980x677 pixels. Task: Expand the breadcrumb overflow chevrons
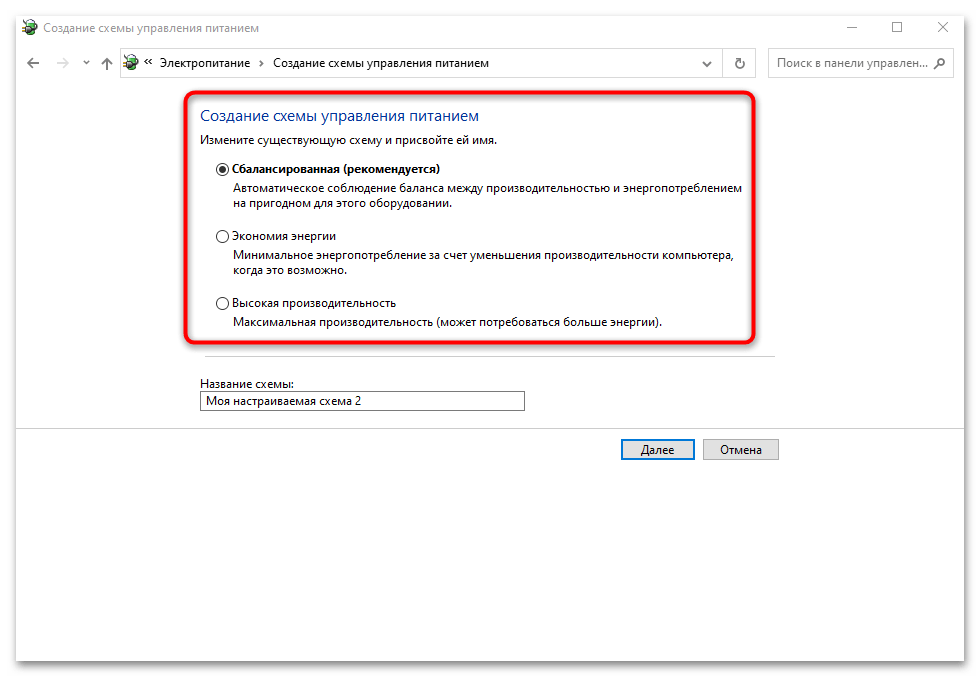tap(148, 62)
